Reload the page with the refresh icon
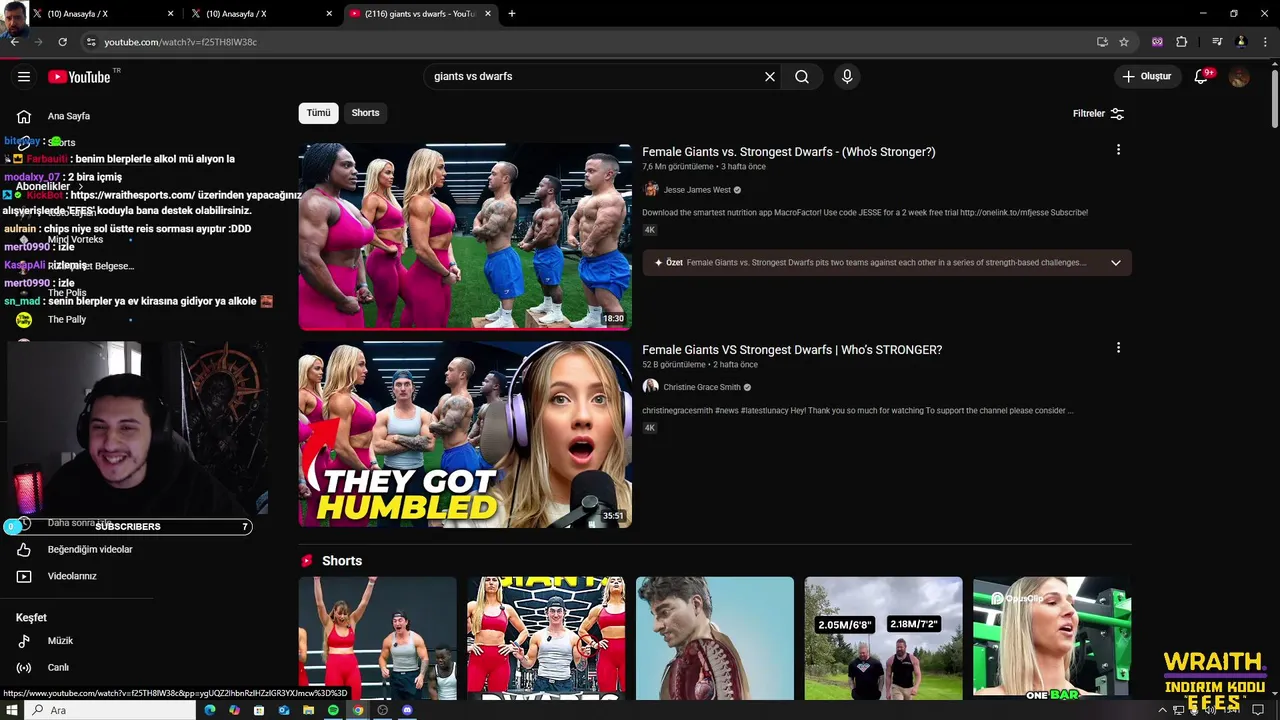 [x=62, y=42]
